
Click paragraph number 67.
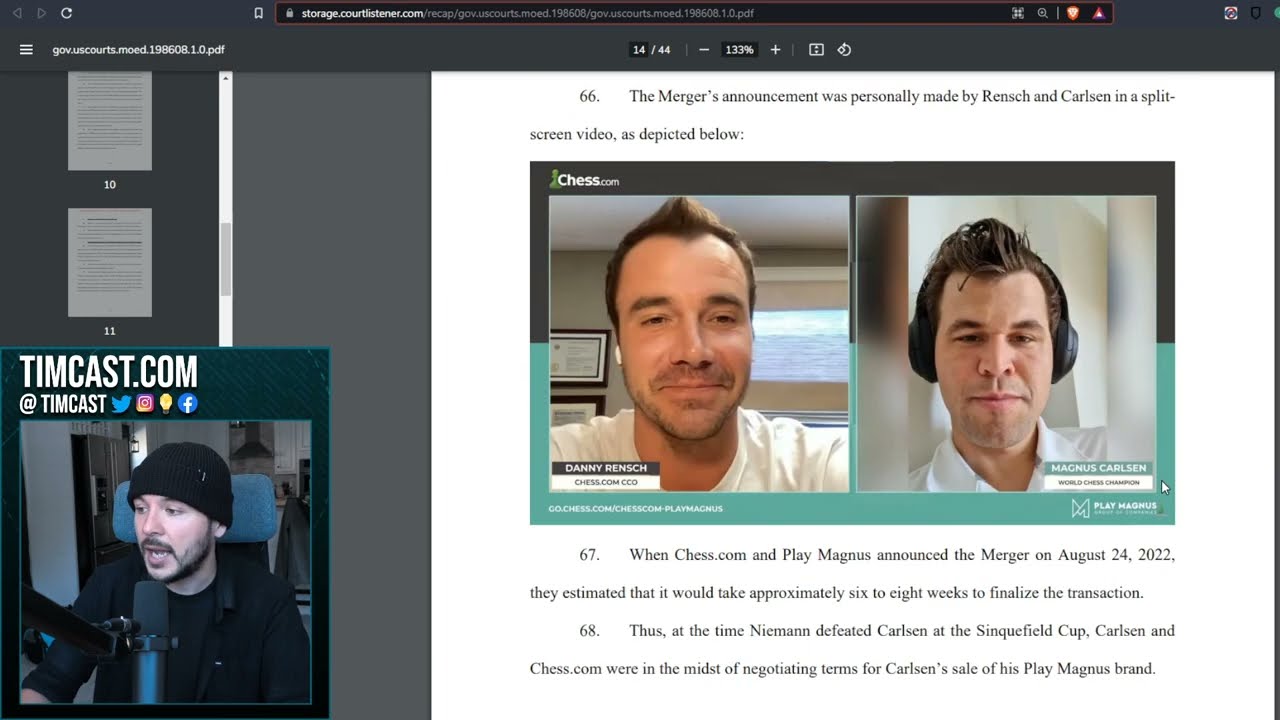coord(589,554)
